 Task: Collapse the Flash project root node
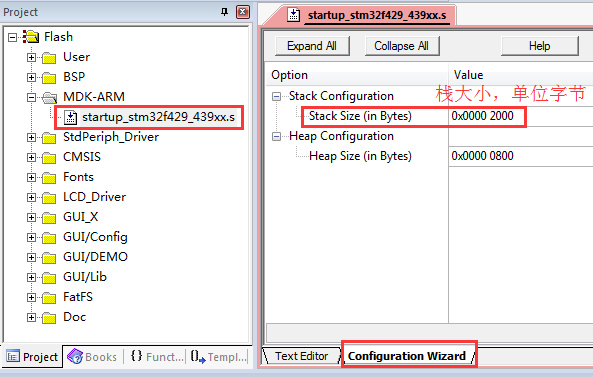click(12, 37)
